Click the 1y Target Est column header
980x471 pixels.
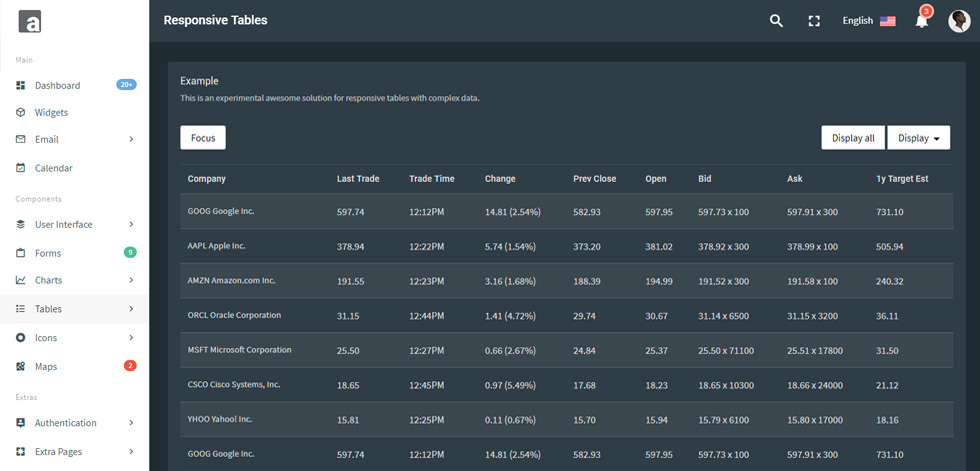[x=902, y=179]
